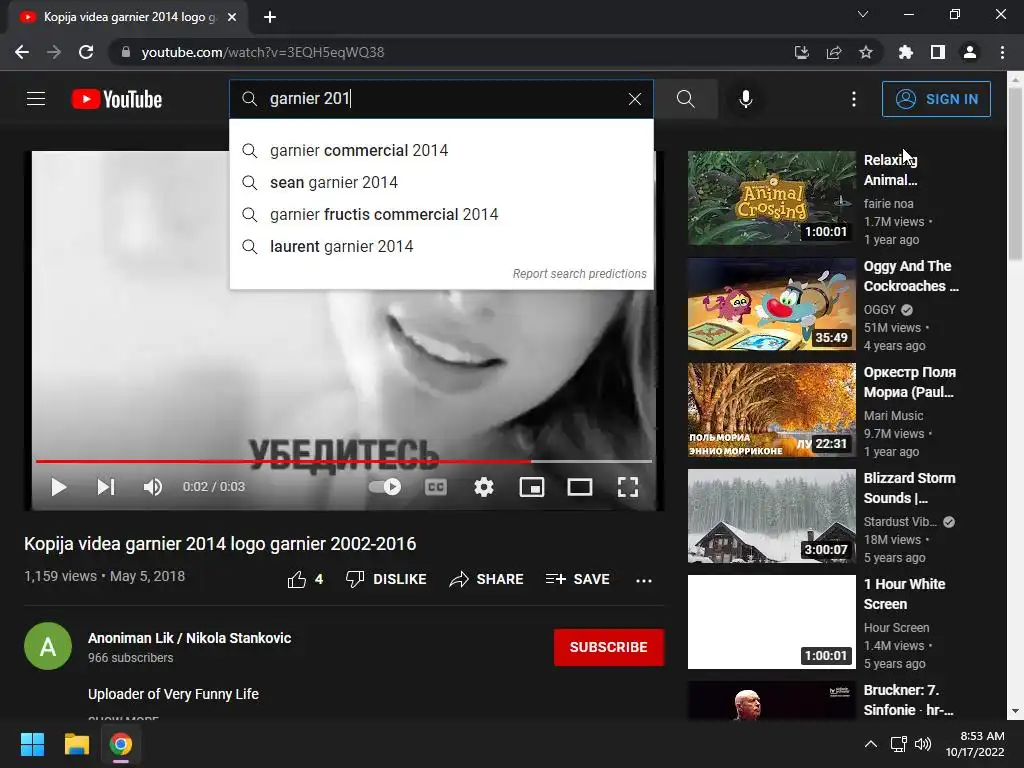This screenshot has height=768, width=1024.
Task: Open Oggy And The Cockroaches thumbnail
Action: click(771, 304)
